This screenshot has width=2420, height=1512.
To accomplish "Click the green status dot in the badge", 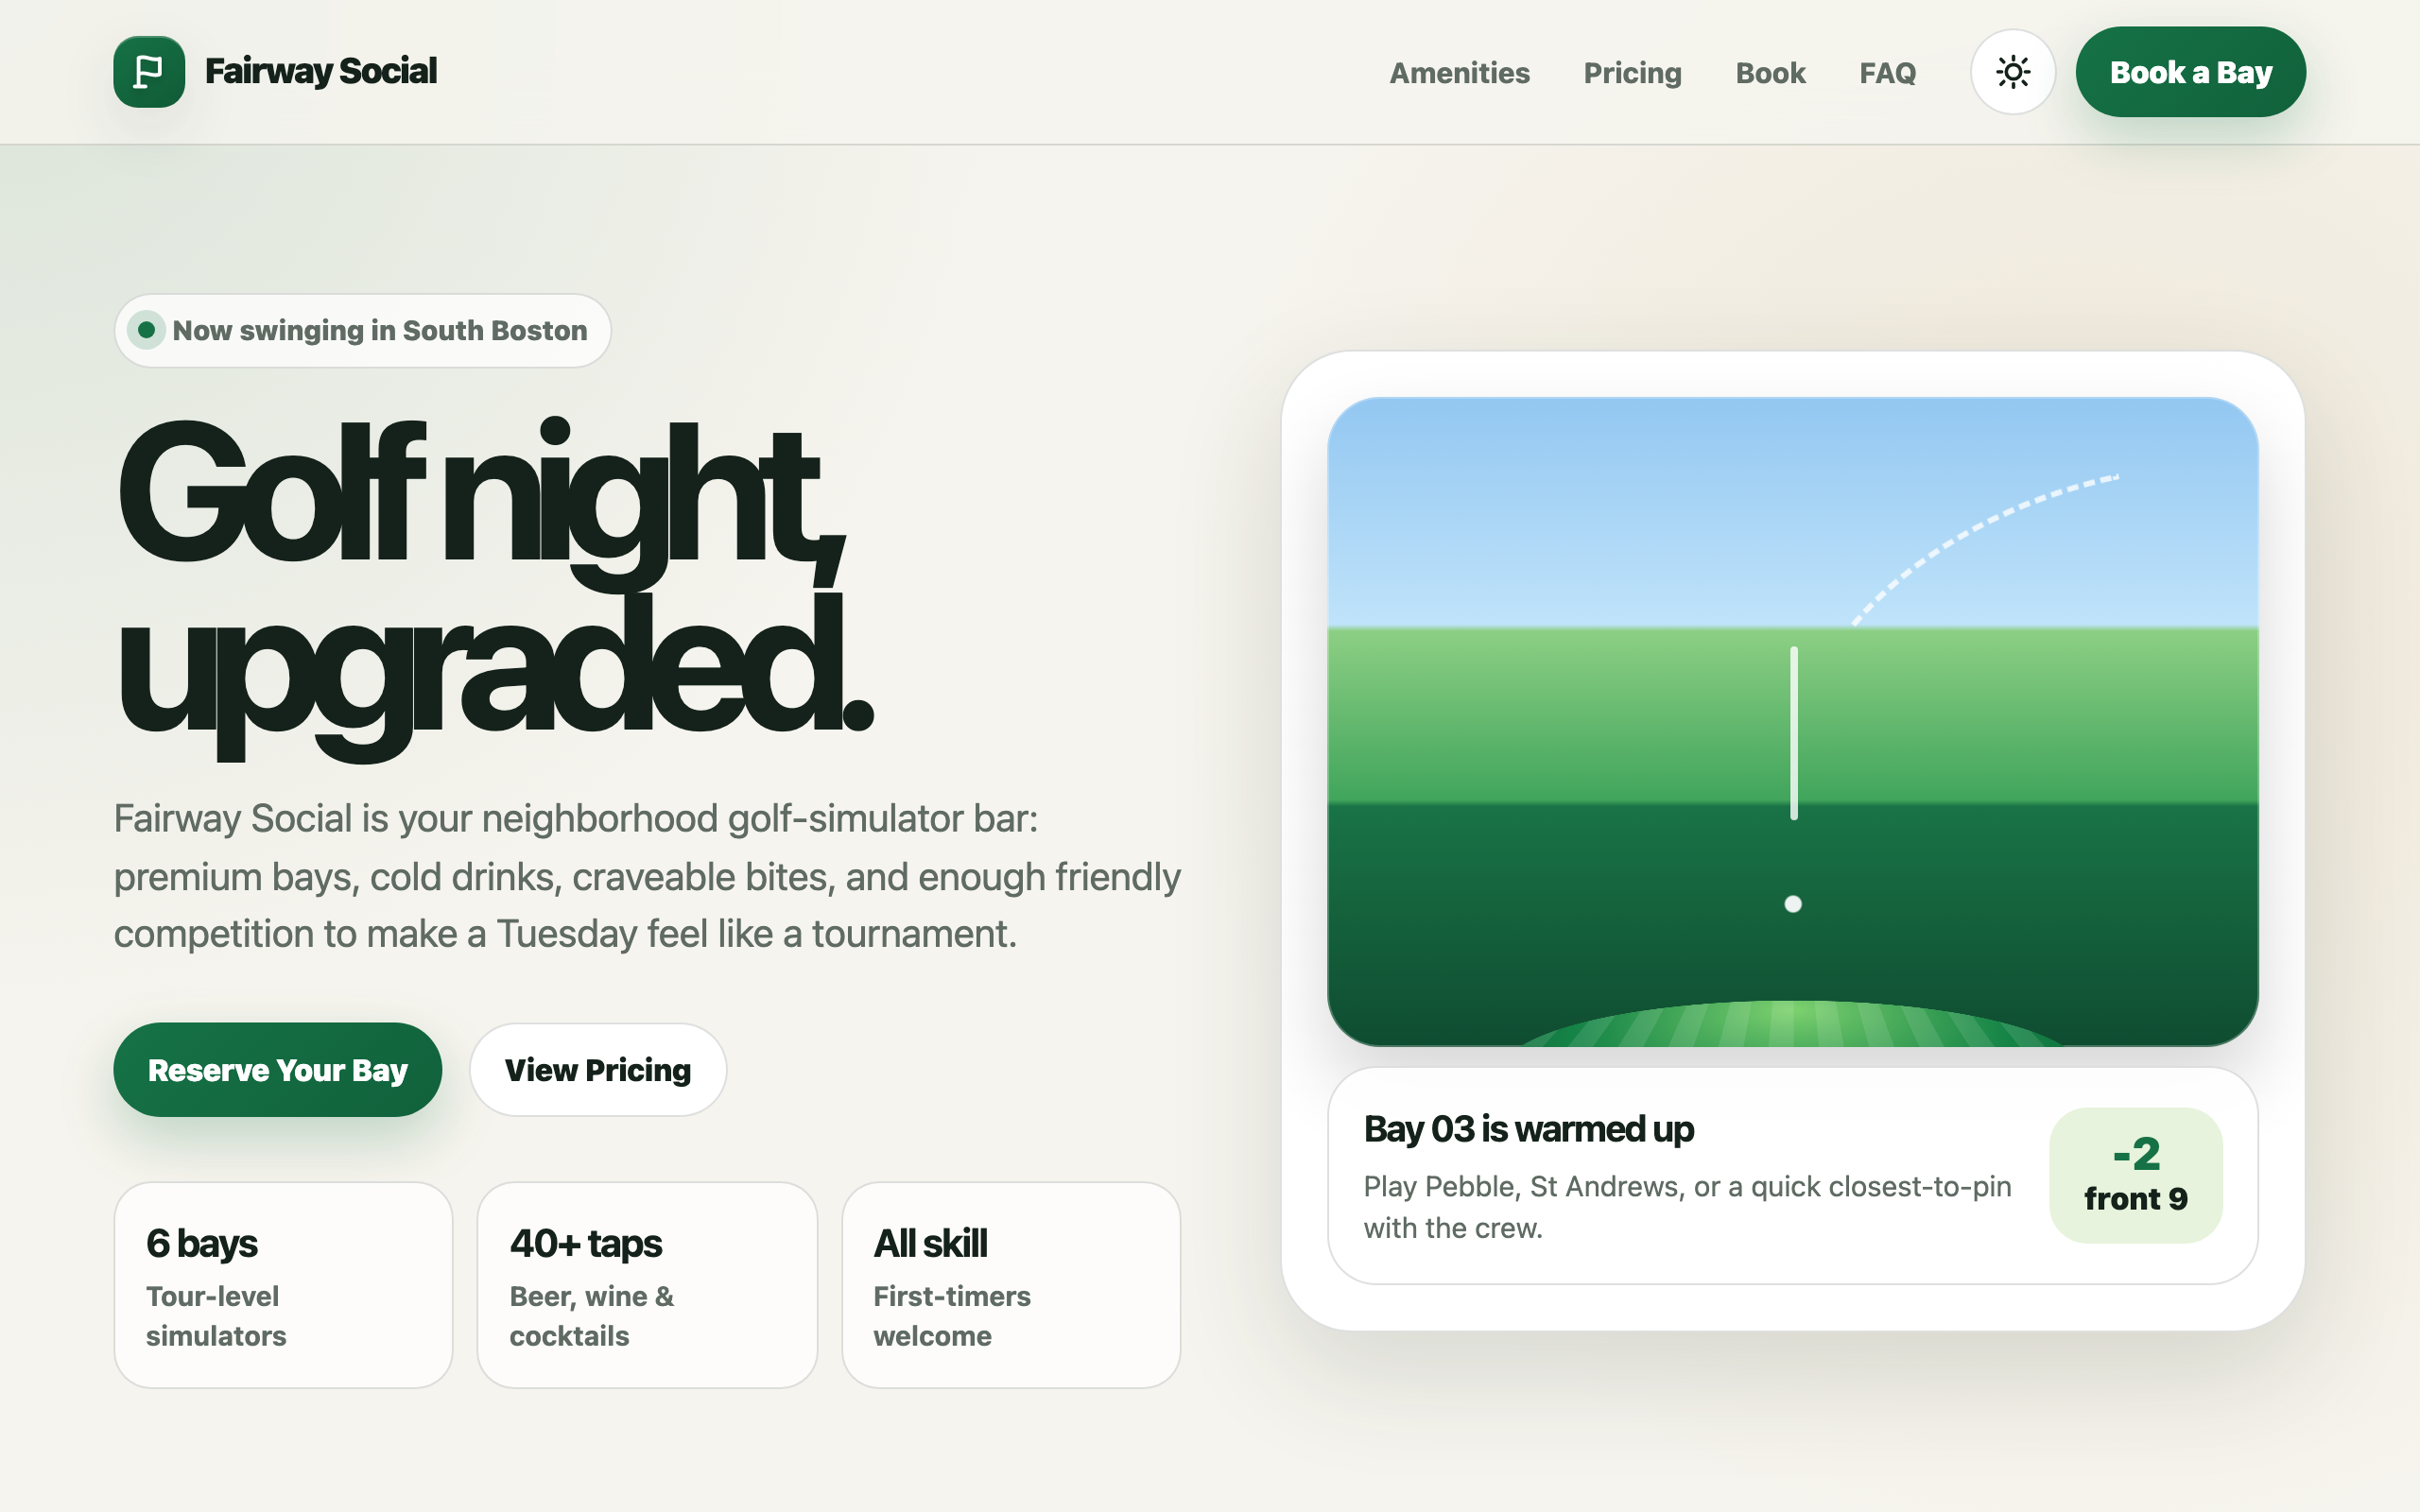I will click(x=146, y=330).
